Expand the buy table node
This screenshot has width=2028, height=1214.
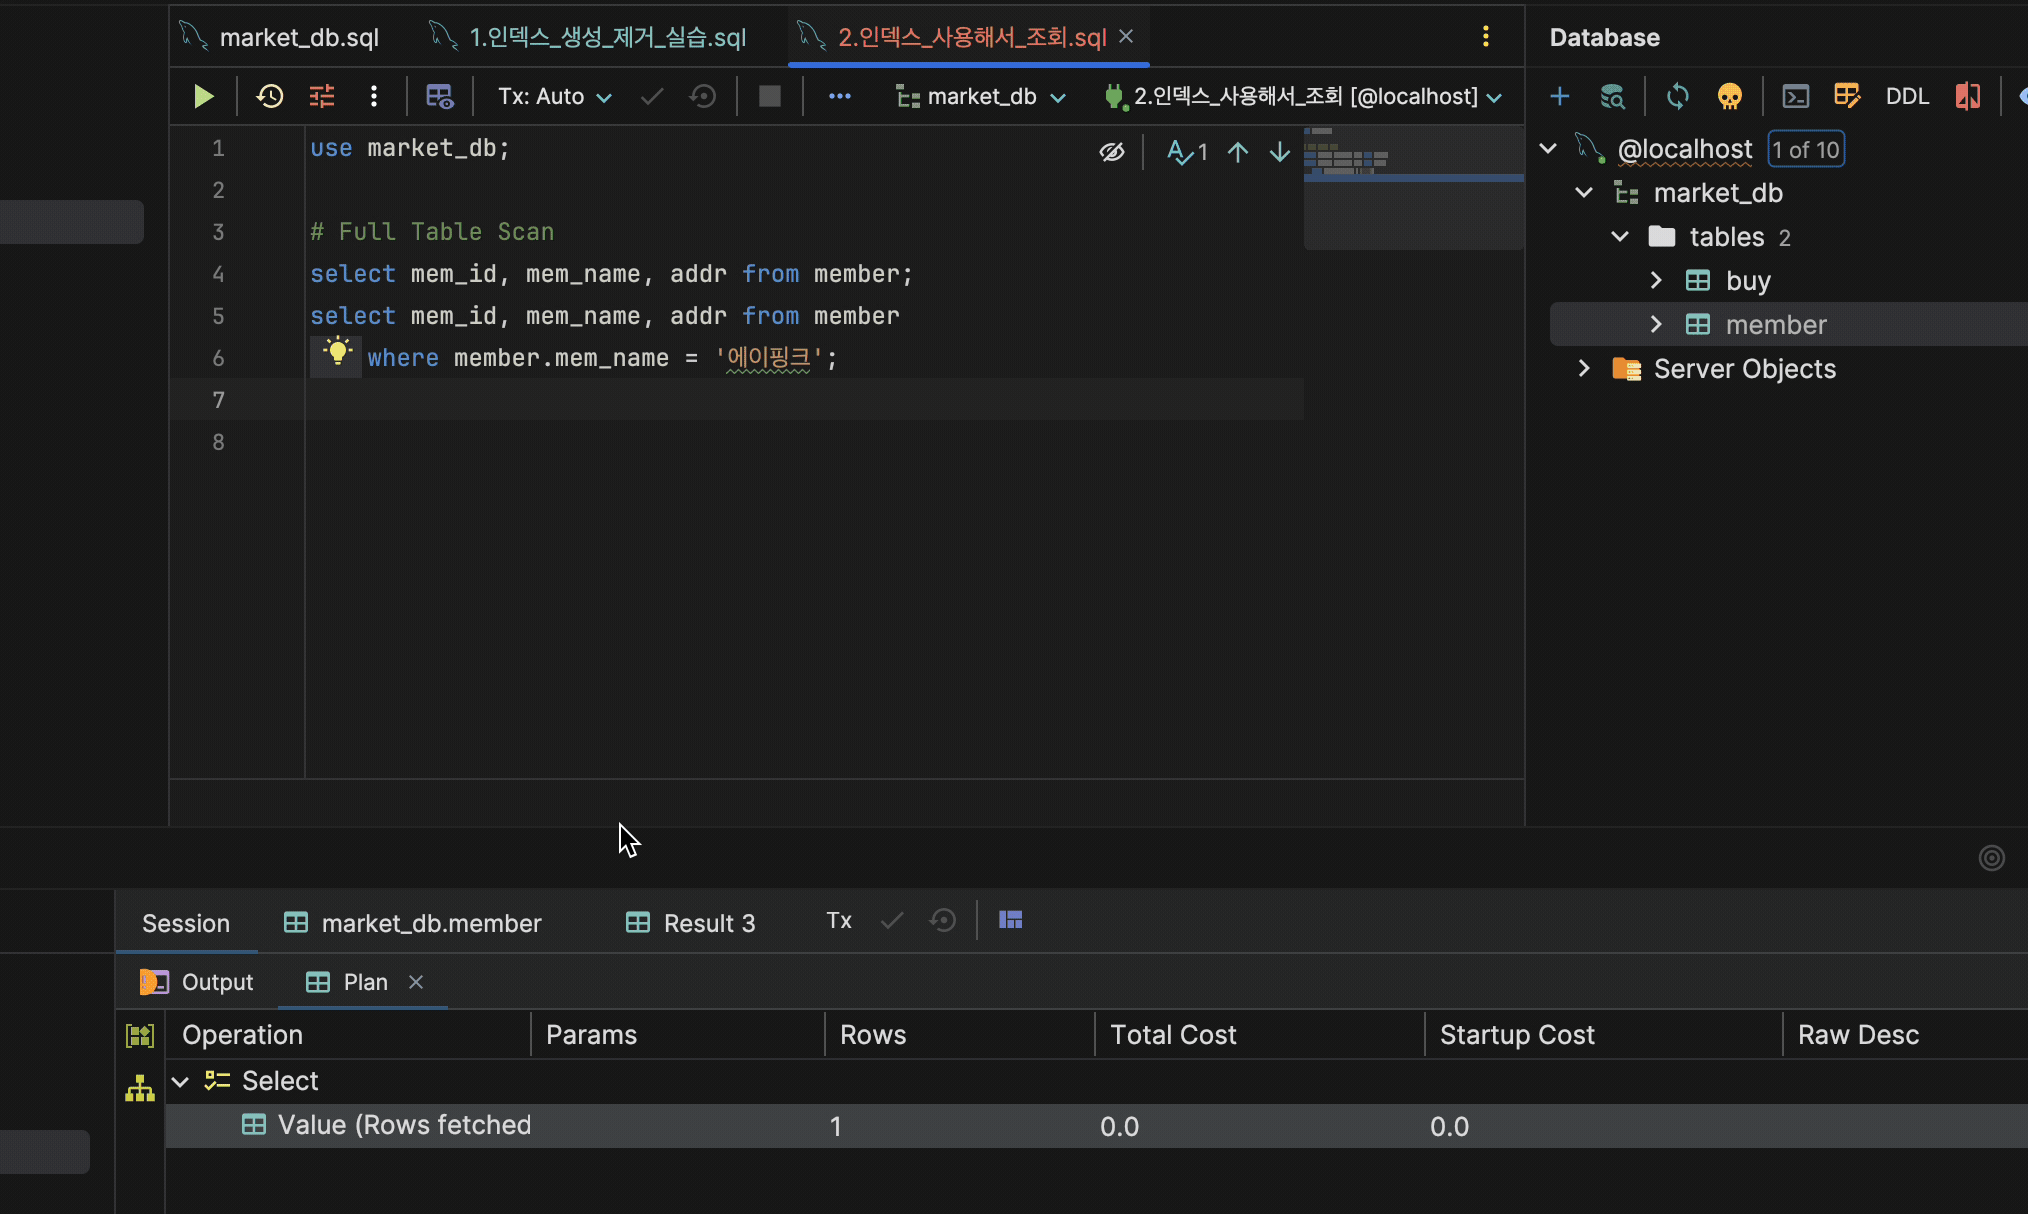pos(1656,280)
